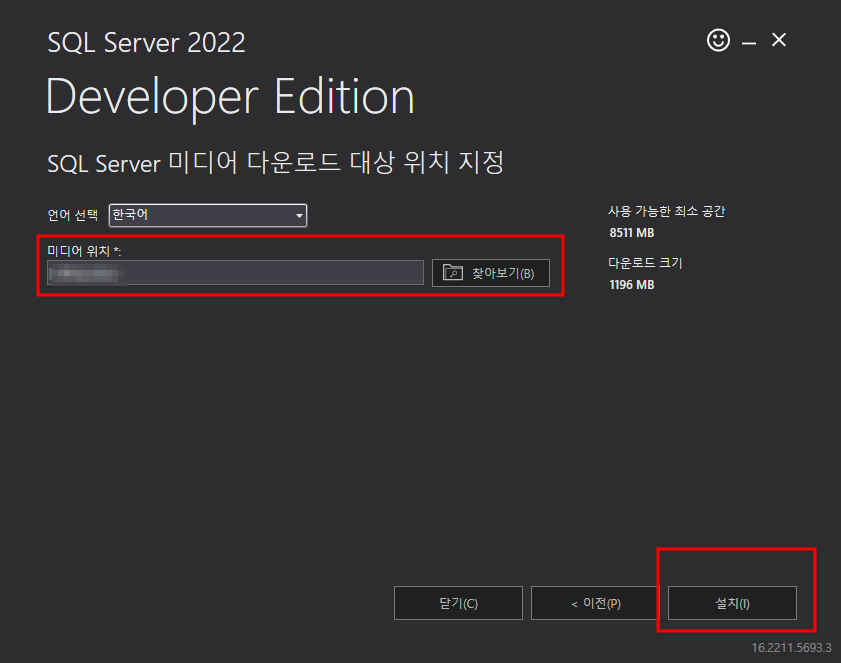The width and height of the screenshot is (841, 663).
Task: Click the 다운로드 크기 label
Action: pyautogui.click(x=645, y=263)
